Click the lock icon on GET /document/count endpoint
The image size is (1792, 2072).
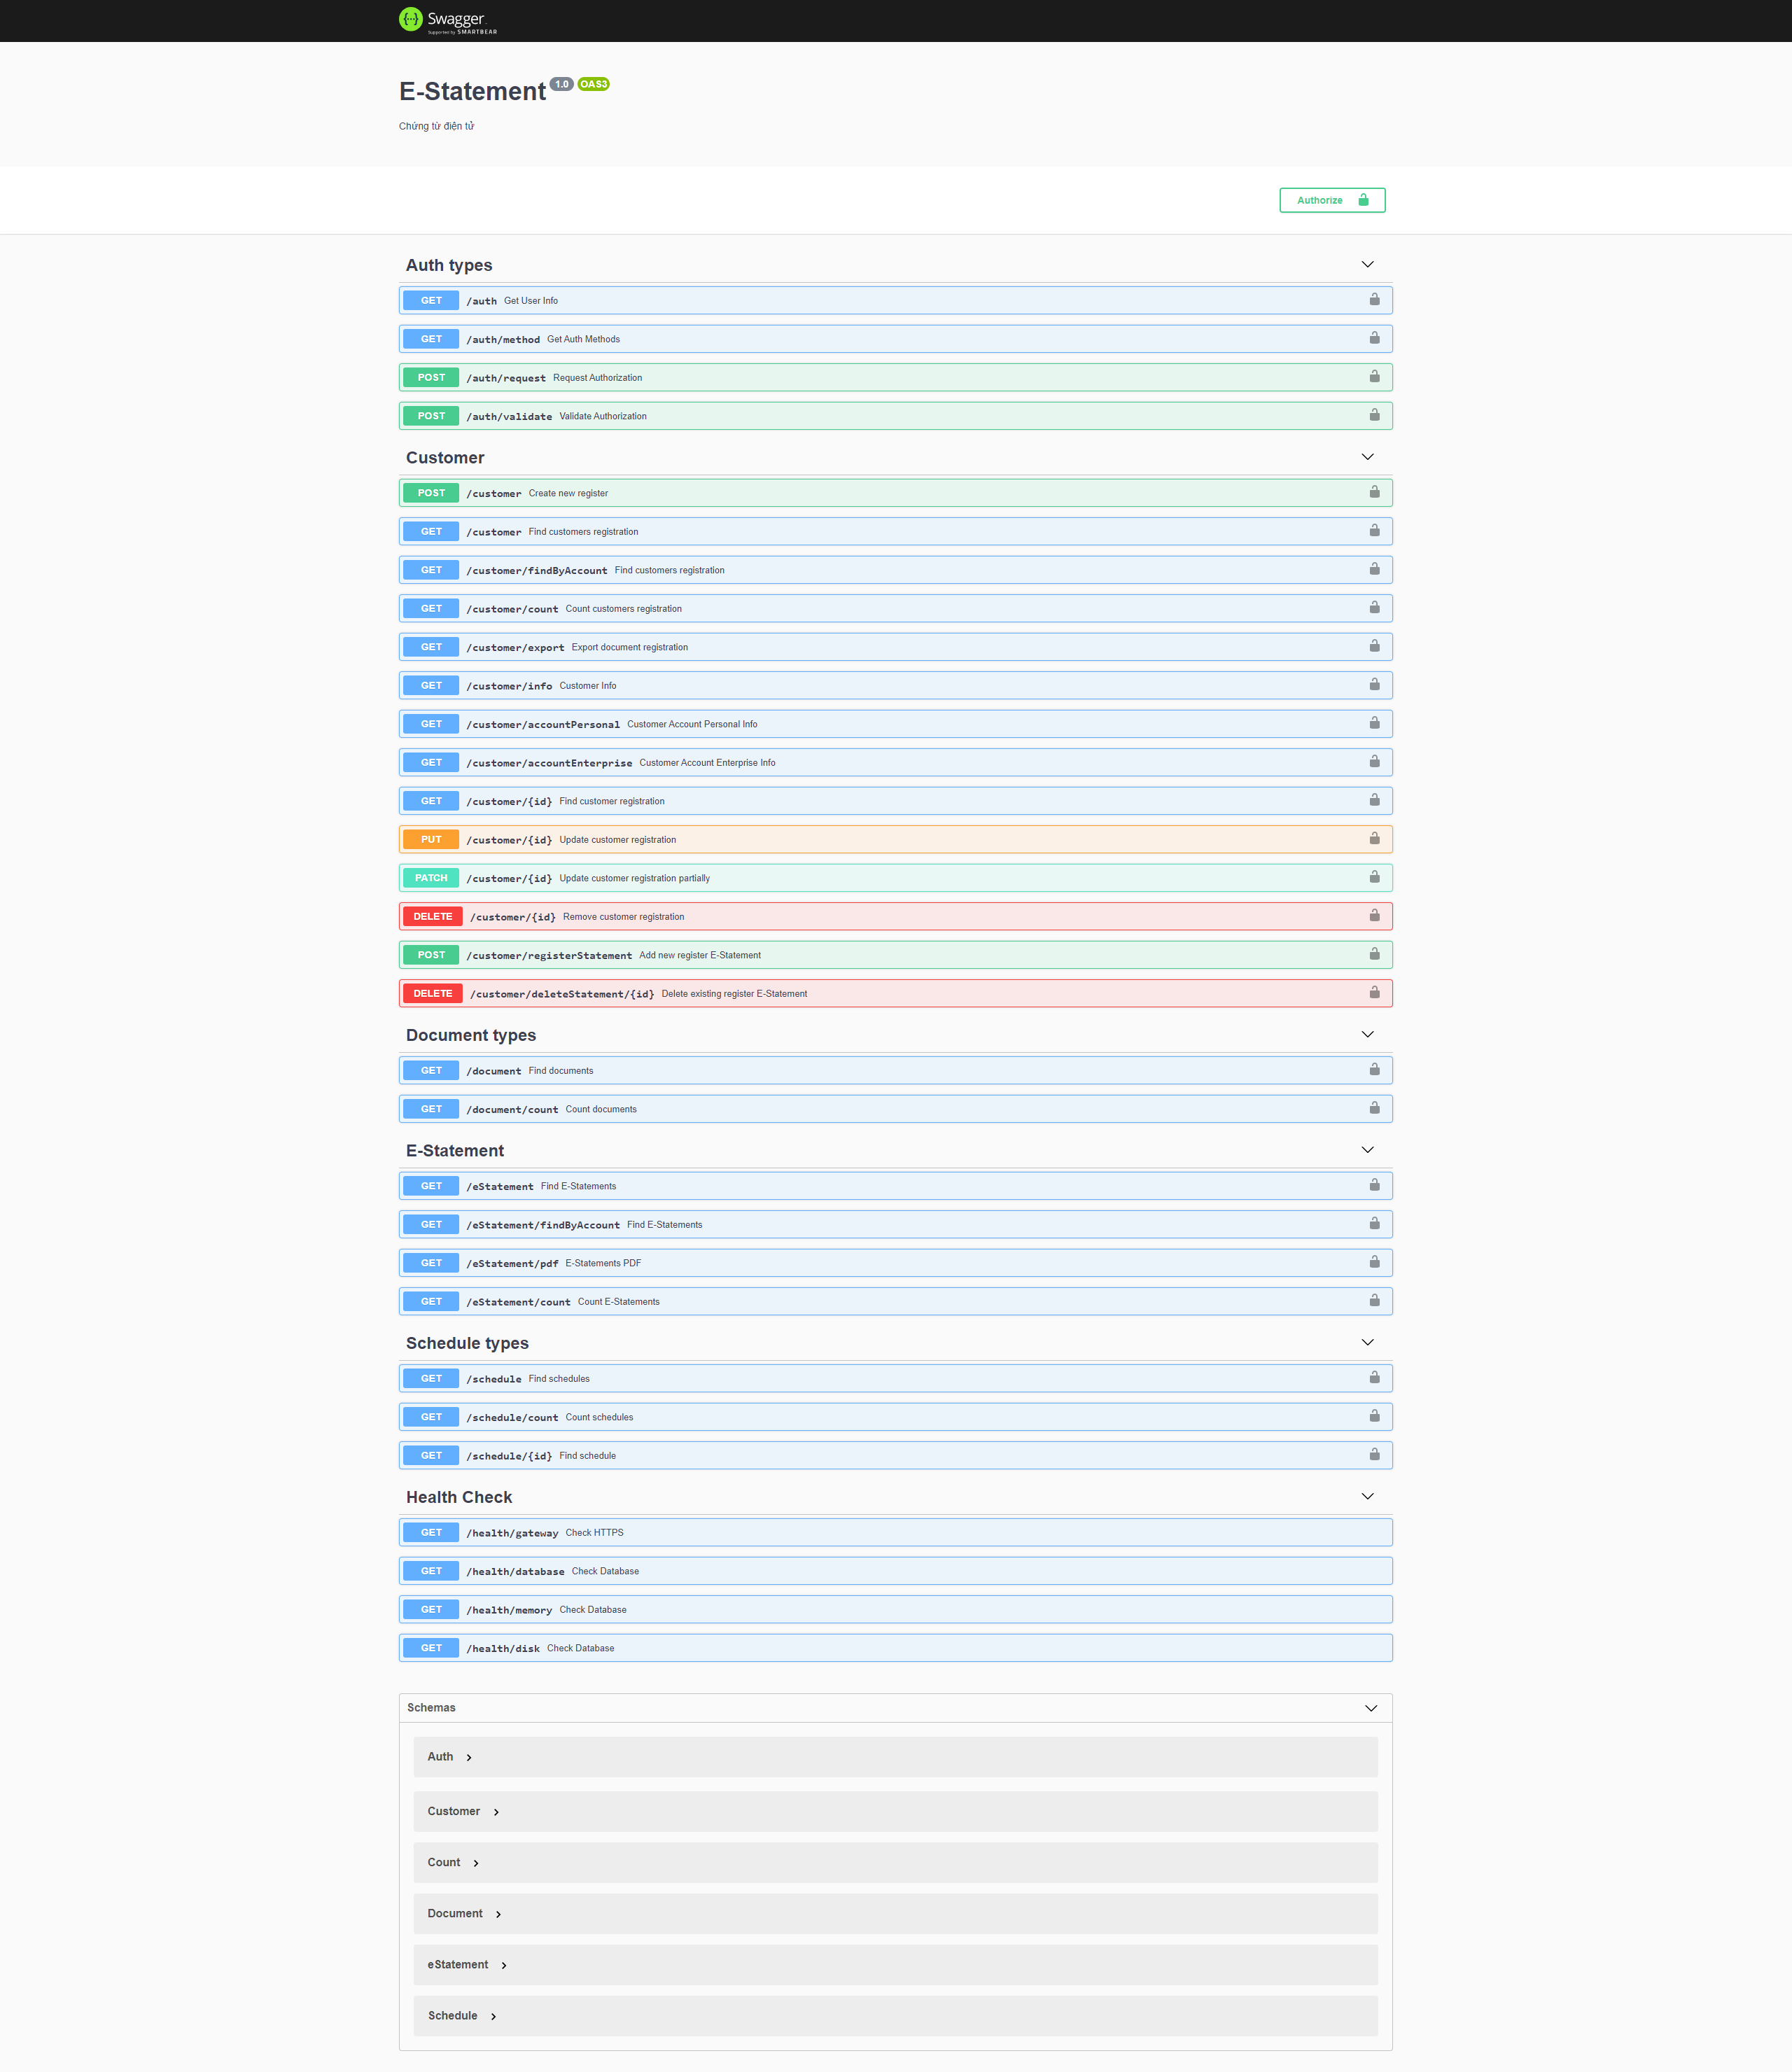coord(1376,1108)
